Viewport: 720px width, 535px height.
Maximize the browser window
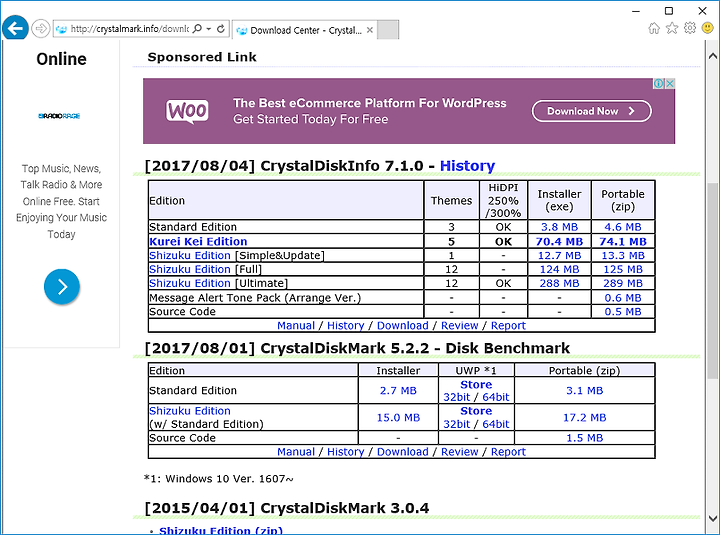[x=669, y=11]
